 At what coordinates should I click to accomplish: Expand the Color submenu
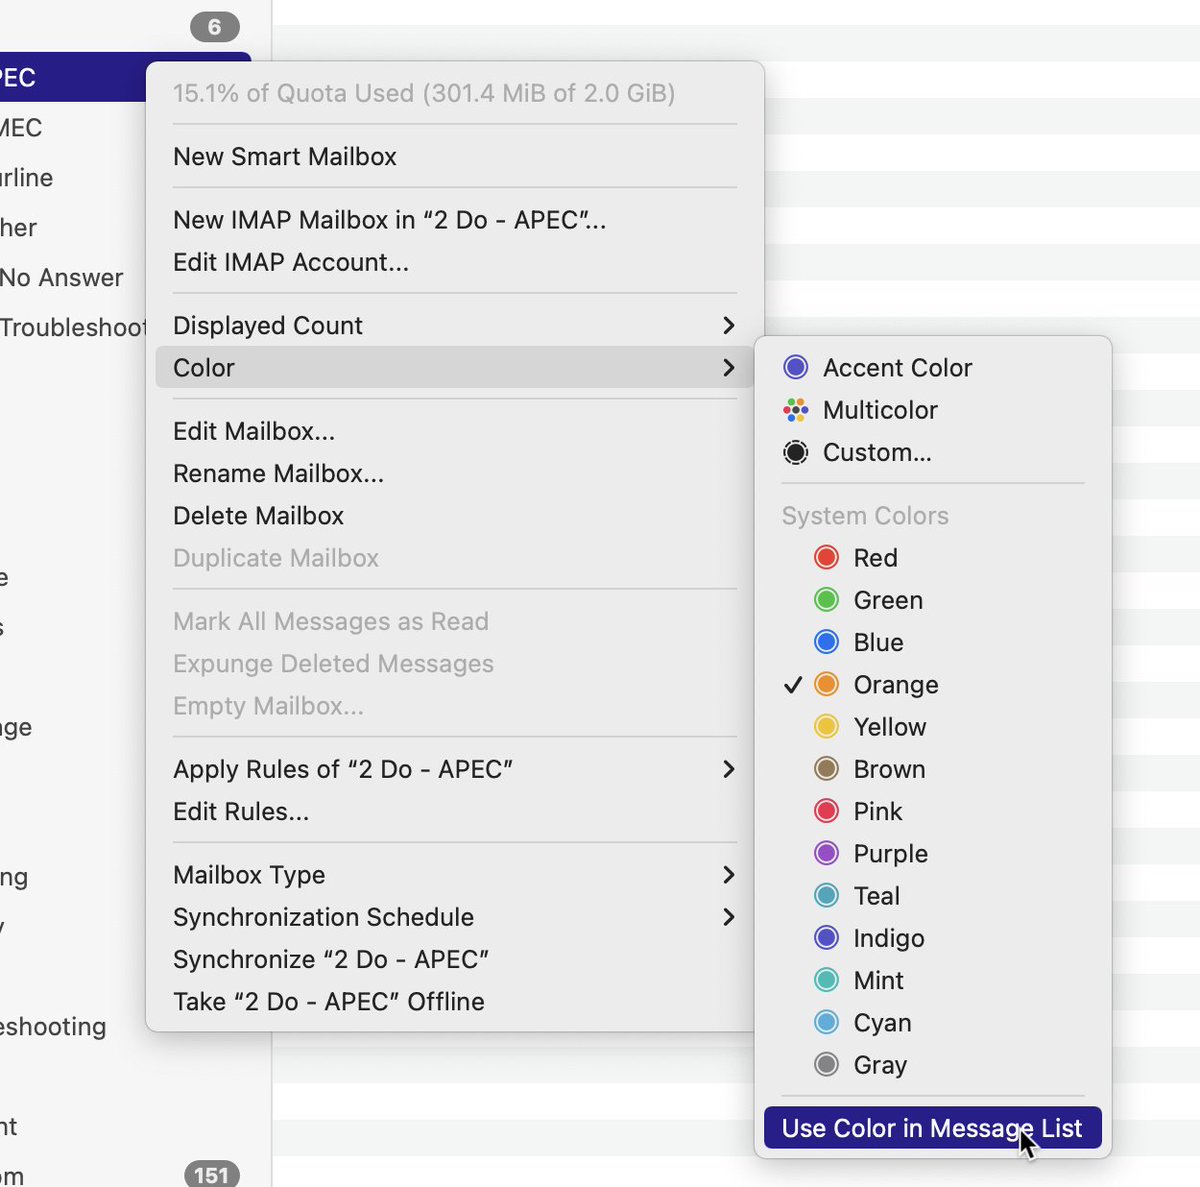454,367
